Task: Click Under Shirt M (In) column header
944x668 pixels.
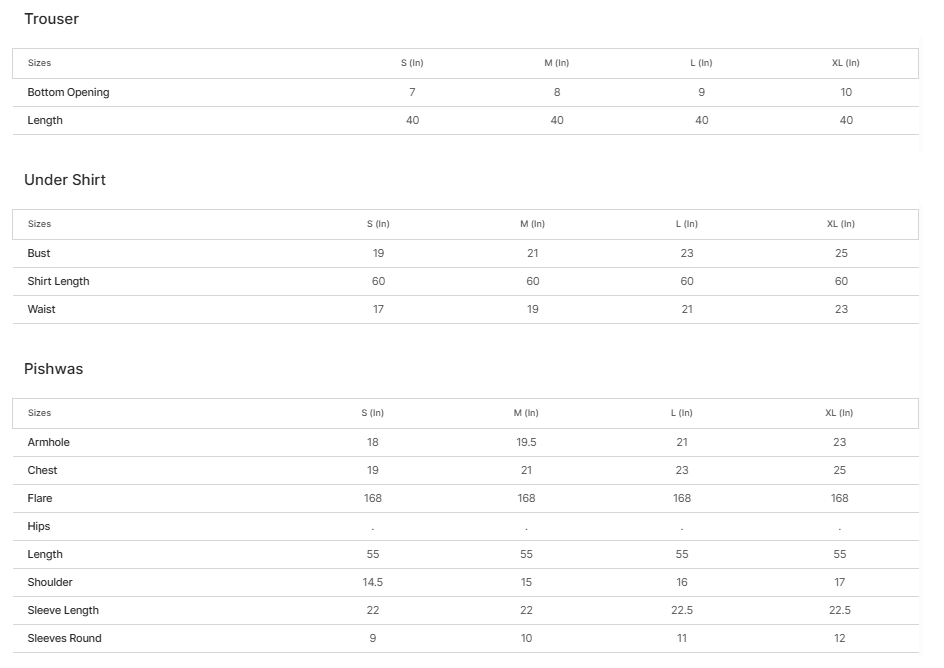Action: pos(532,224)
